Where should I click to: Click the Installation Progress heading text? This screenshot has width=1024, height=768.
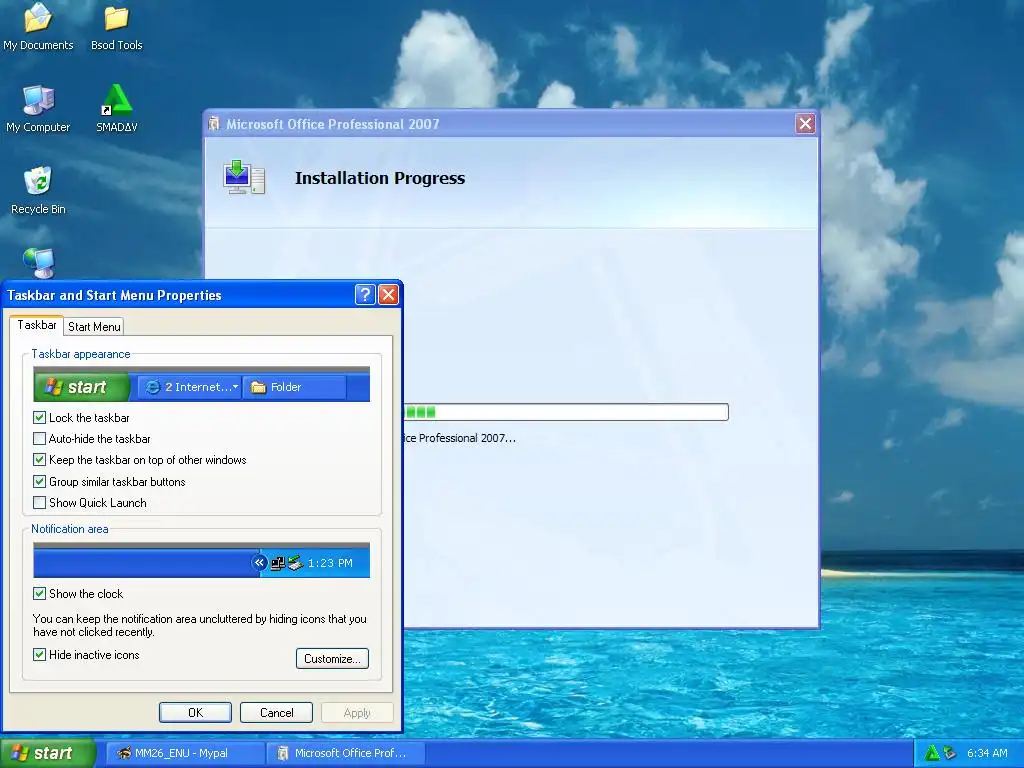[380, 178]
